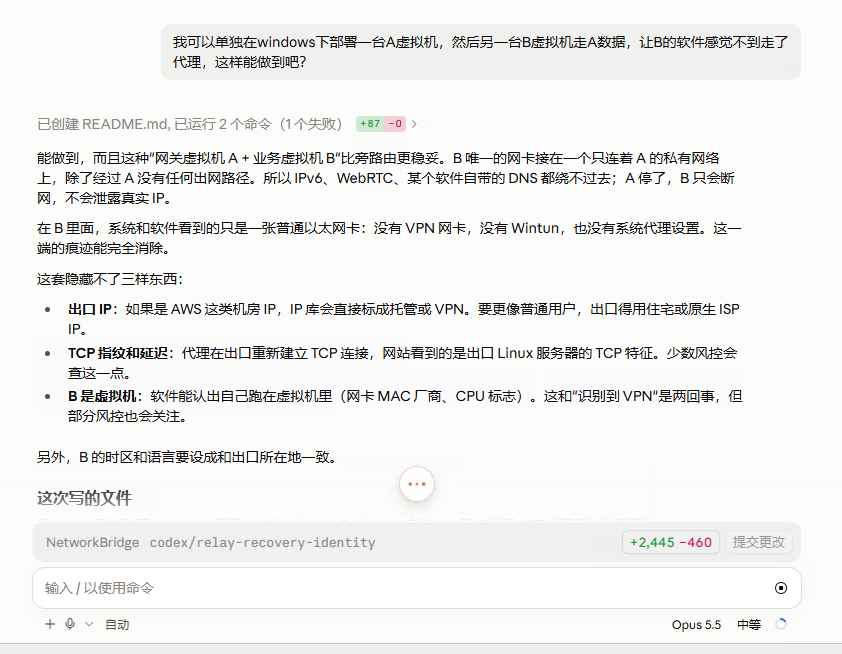Expand the 已创建 README.md activity summary
This screenshot has width=842, height=654.
point(189,124)
